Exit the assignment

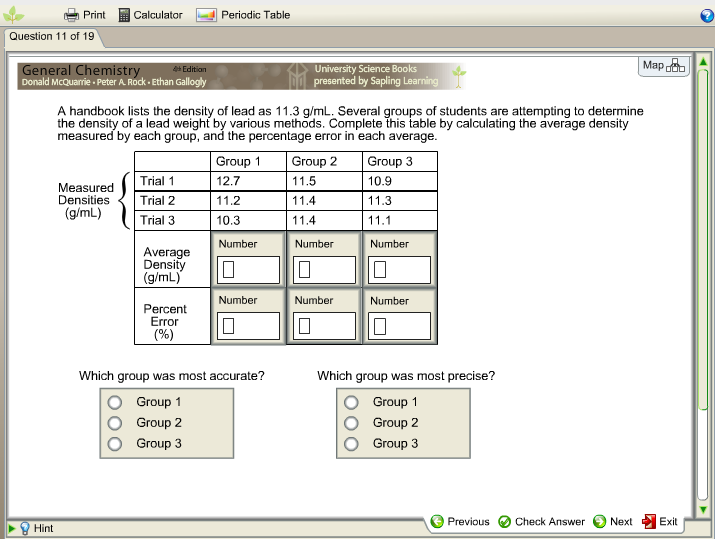point(660,521)
